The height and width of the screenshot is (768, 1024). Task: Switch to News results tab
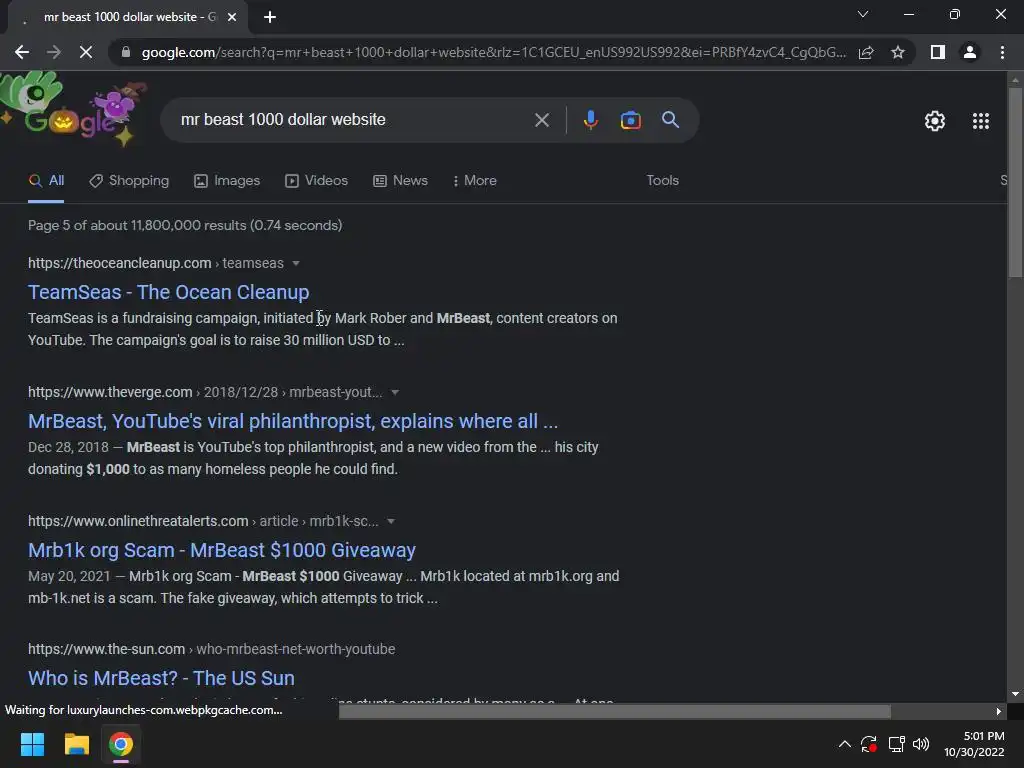pos(400,181)
